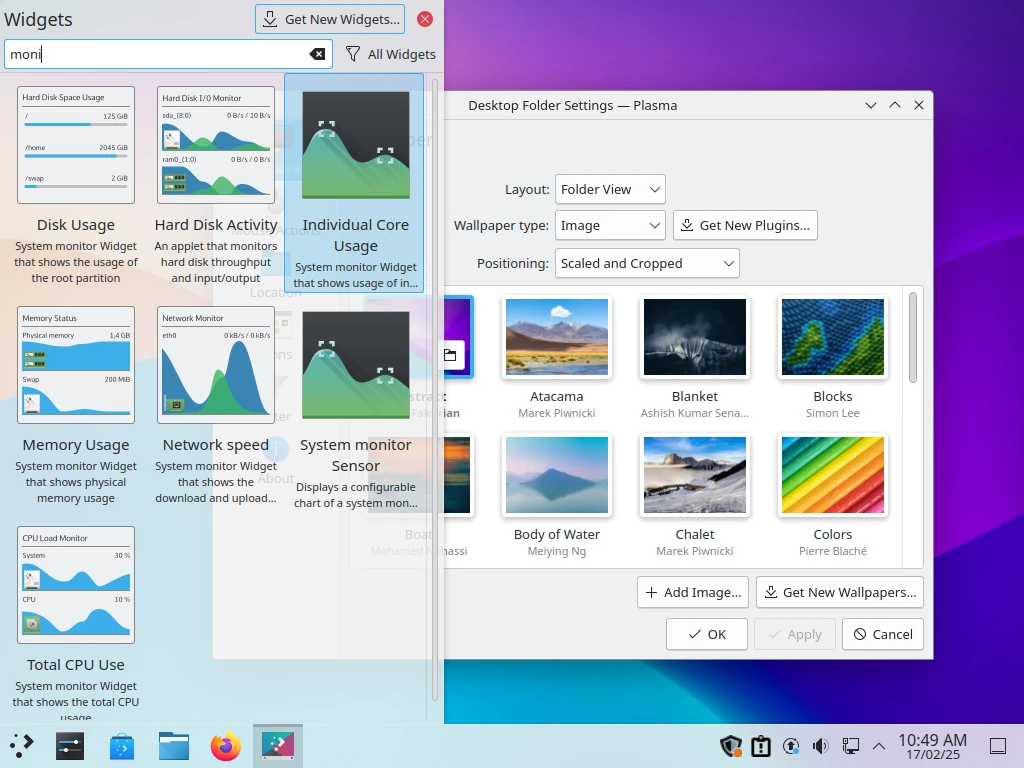Click the show desktop button
The width and height of the screenshot is (1024, 768).
[x=998, y=746]
